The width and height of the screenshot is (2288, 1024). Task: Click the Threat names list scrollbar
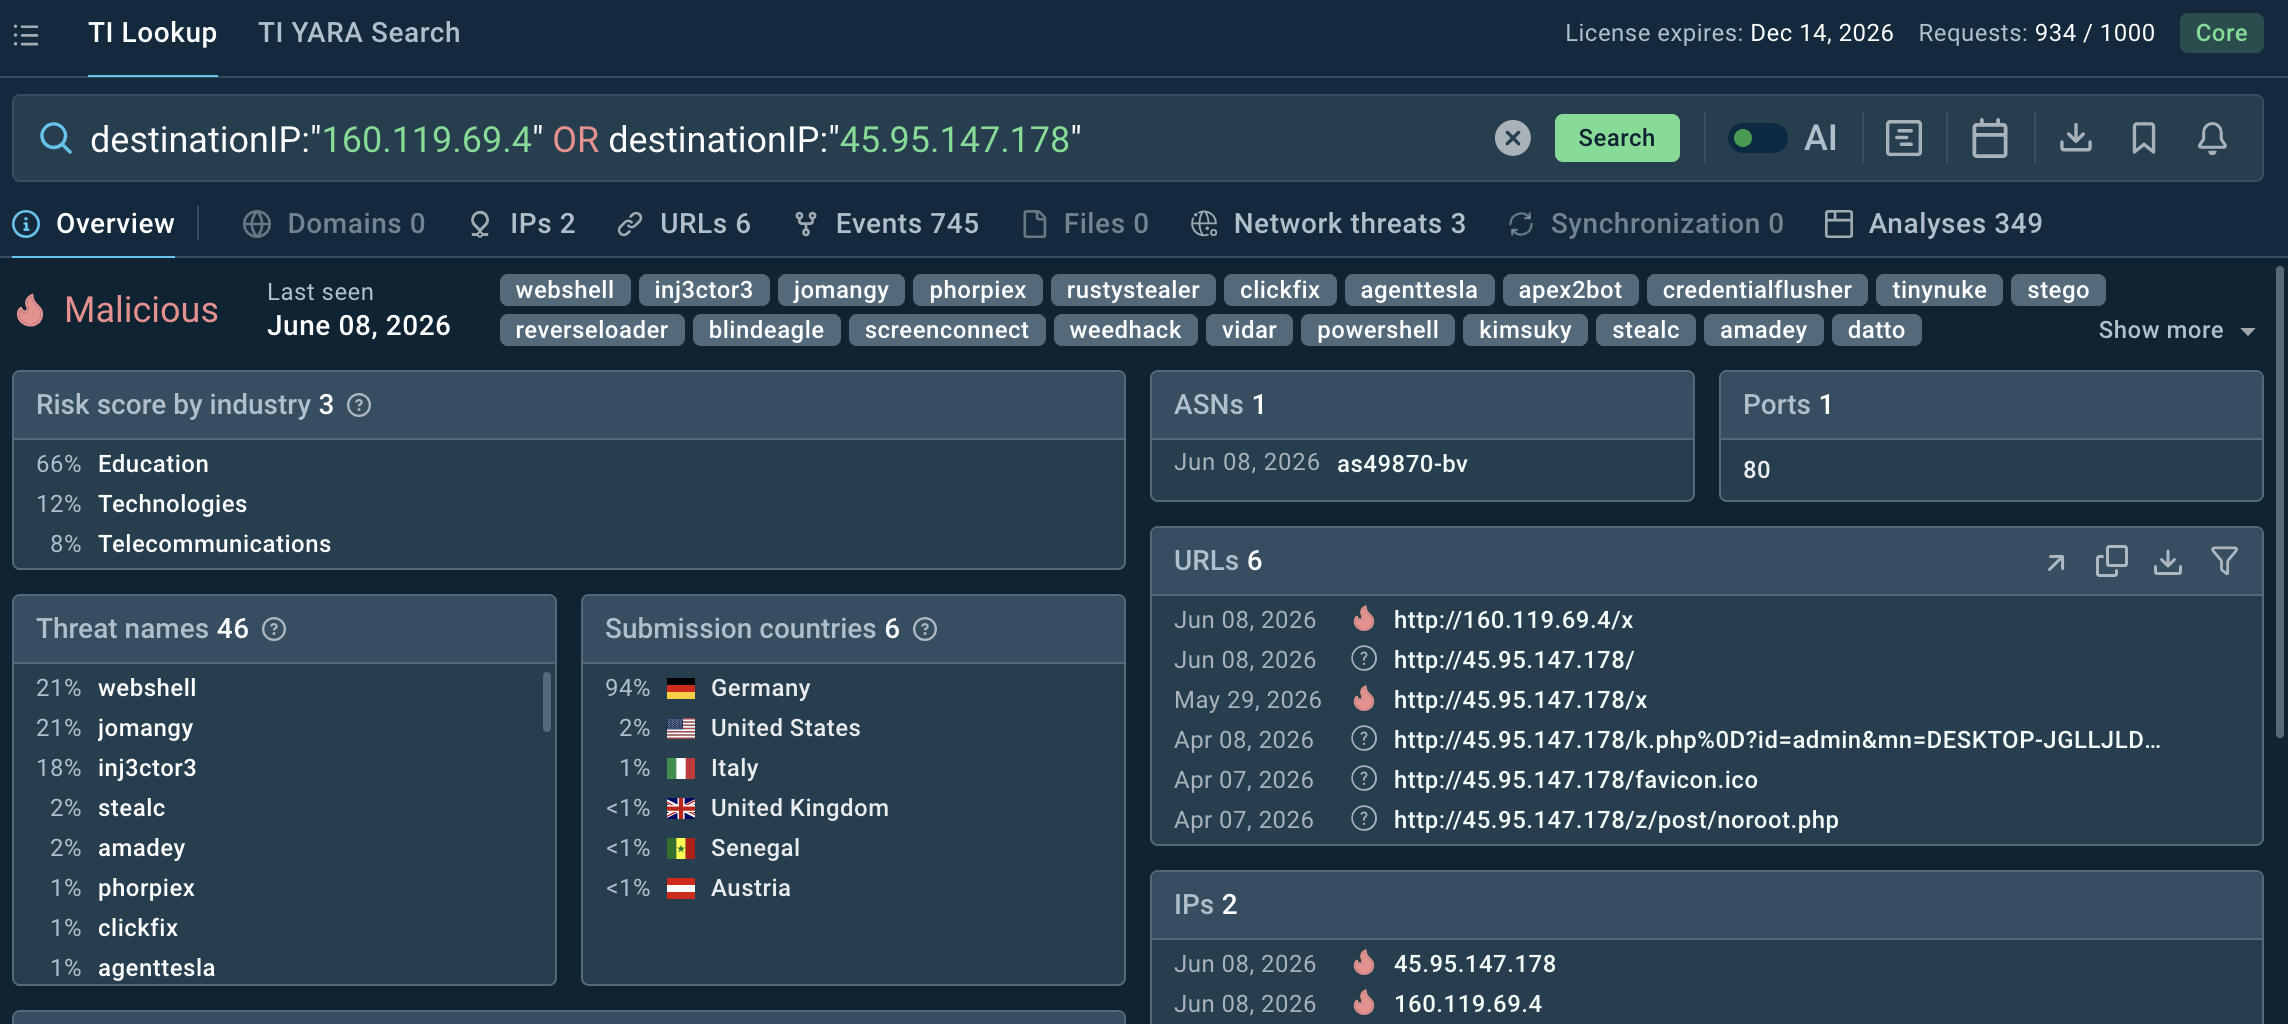(x=547, y=702)
